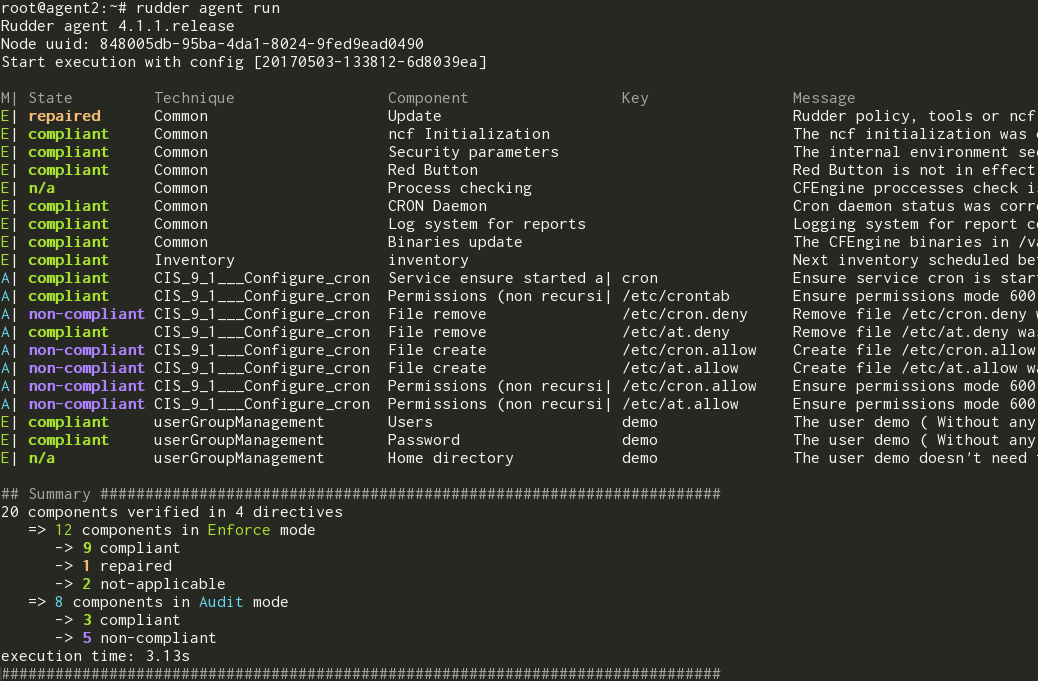The image size is (1038, 681).
Task: Click the orange "repaired" state
Action: click(x=64, y=116)
